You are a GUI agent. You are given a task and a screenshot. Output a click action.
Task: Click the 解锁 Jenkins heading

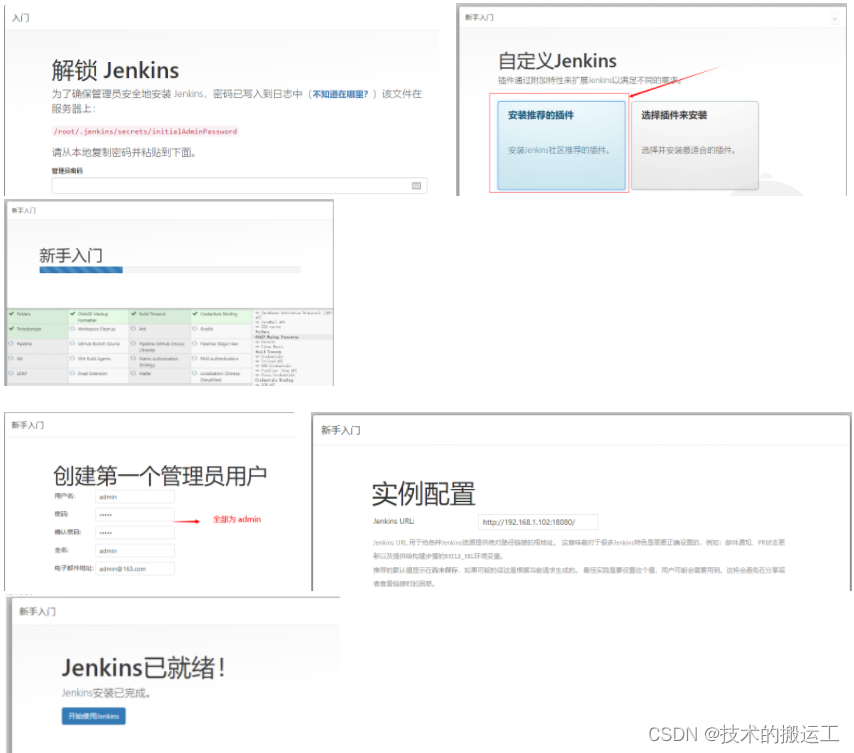click(115, 70)
